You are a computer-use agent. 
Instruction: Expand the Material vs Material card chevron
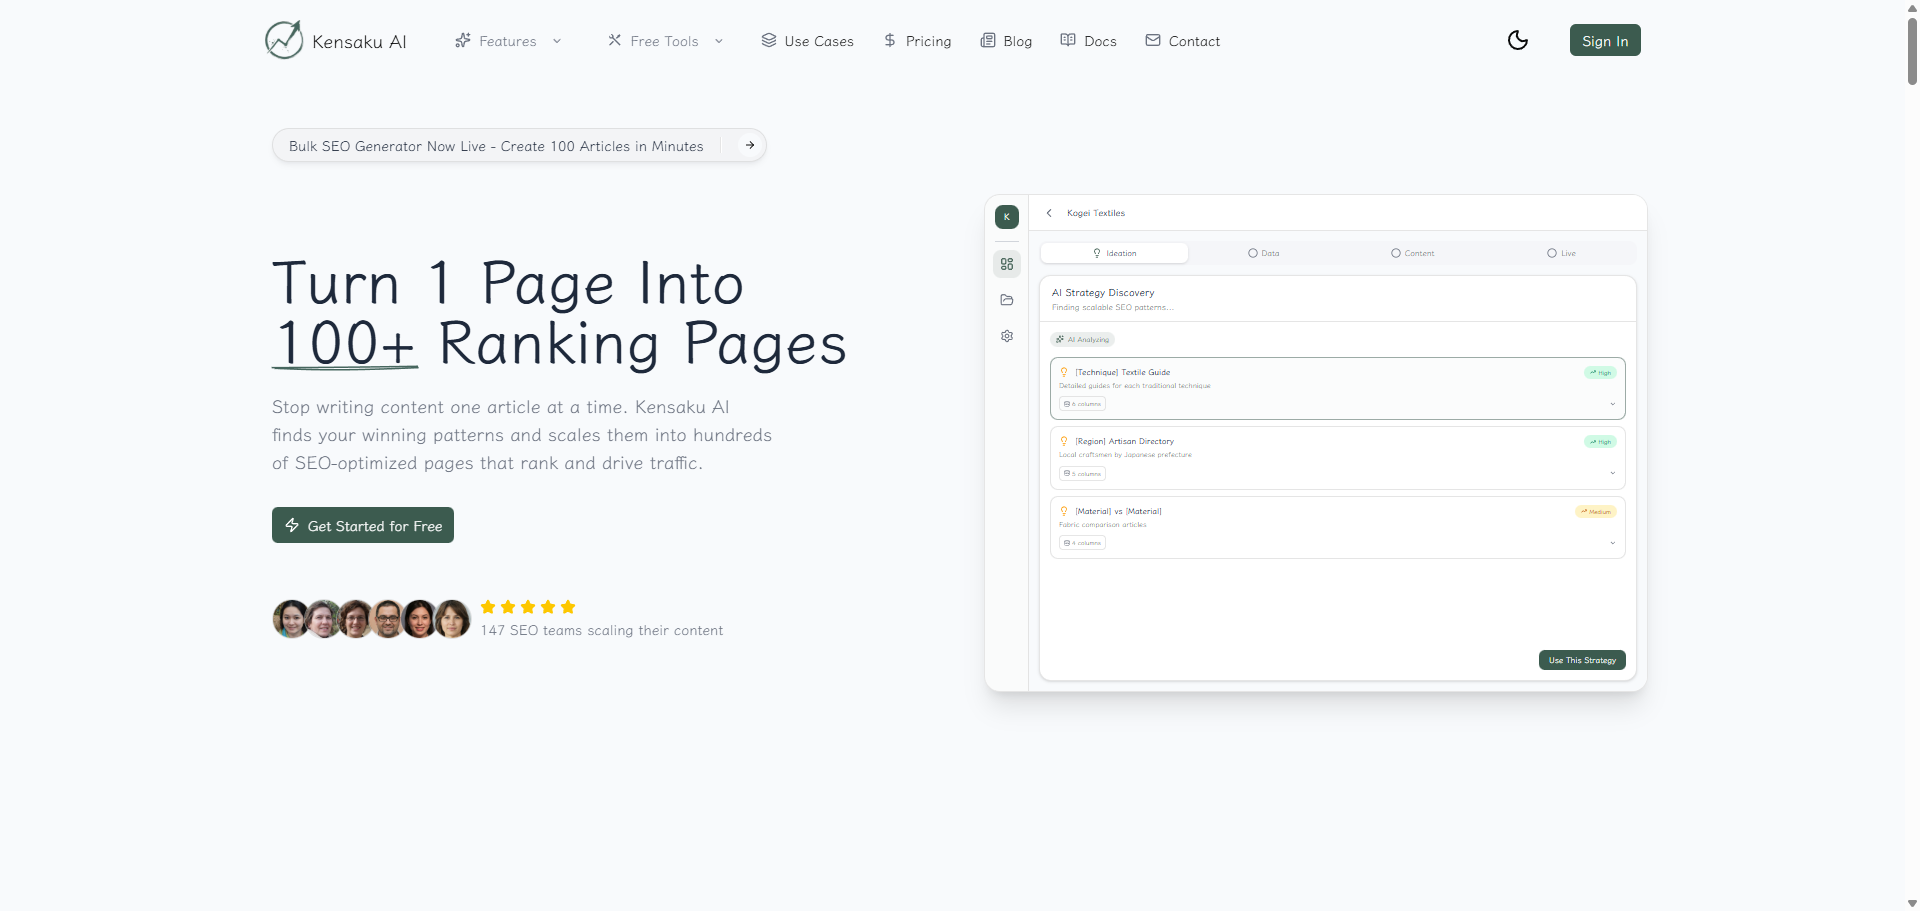[1612, 543]
